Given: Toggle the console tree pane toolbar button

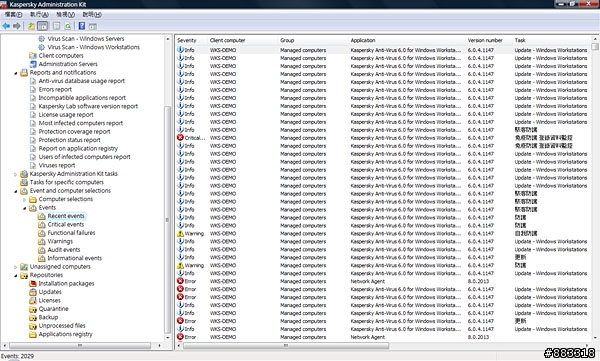Looking at the screenshot, I should (42, 26).
